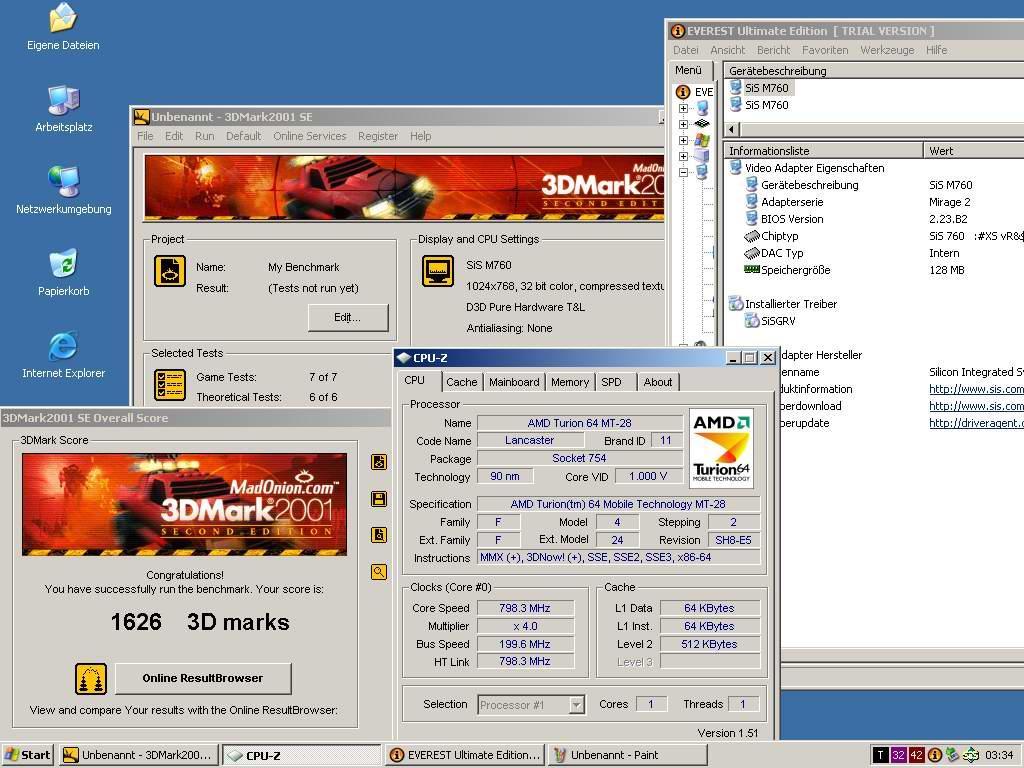Open the File menu in 3DMark2001 SE

click(x=145, y=136)
